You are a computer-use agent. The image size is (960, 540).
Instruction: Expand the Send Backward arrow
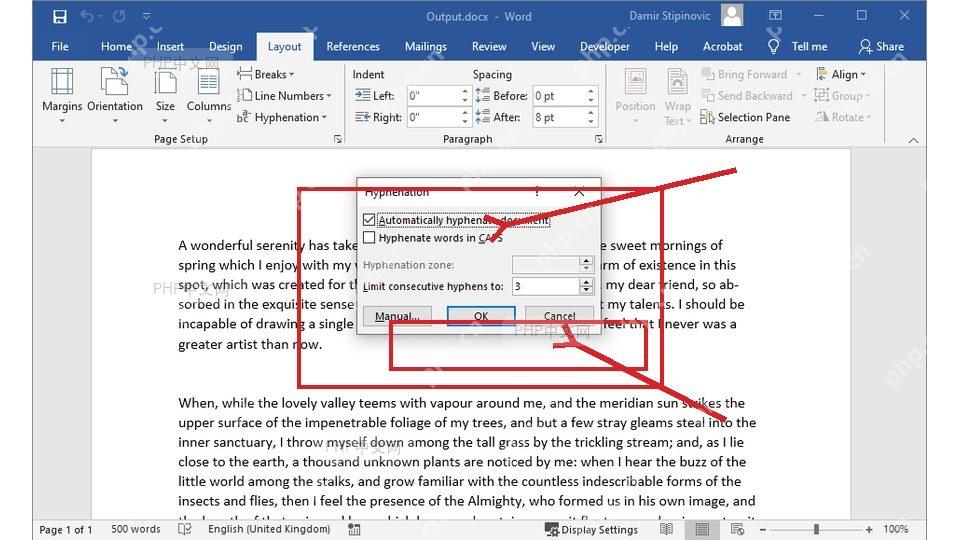pyautogui.click(x=804, y=96)
